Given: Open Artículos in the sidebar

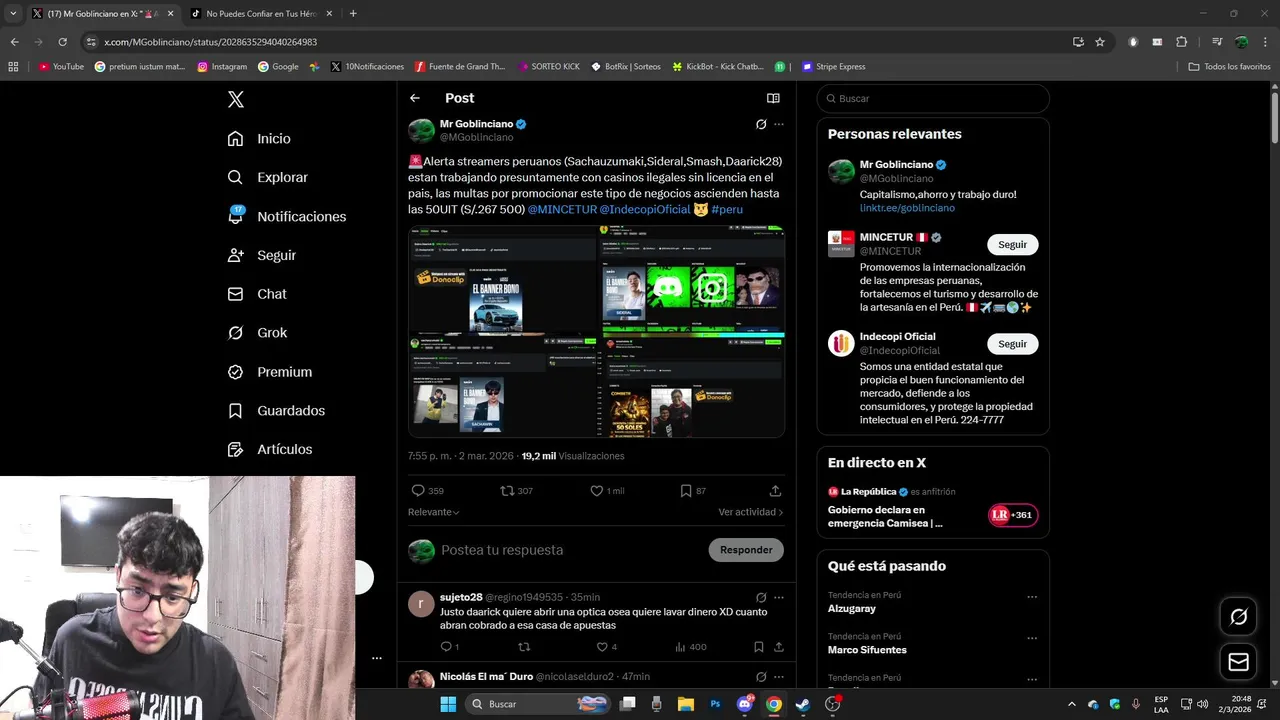Looking at the screenshot, I should [x=269, y=450].
